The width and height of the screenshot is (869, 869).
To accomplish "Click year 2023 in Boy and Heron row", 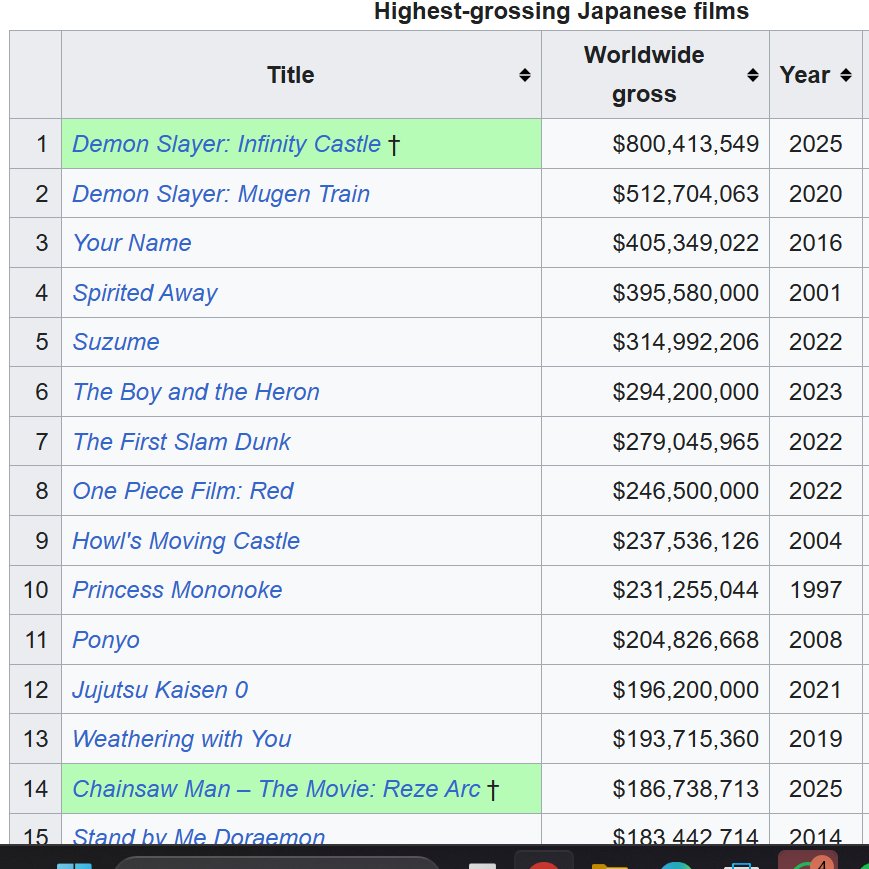I will [815, 392].
